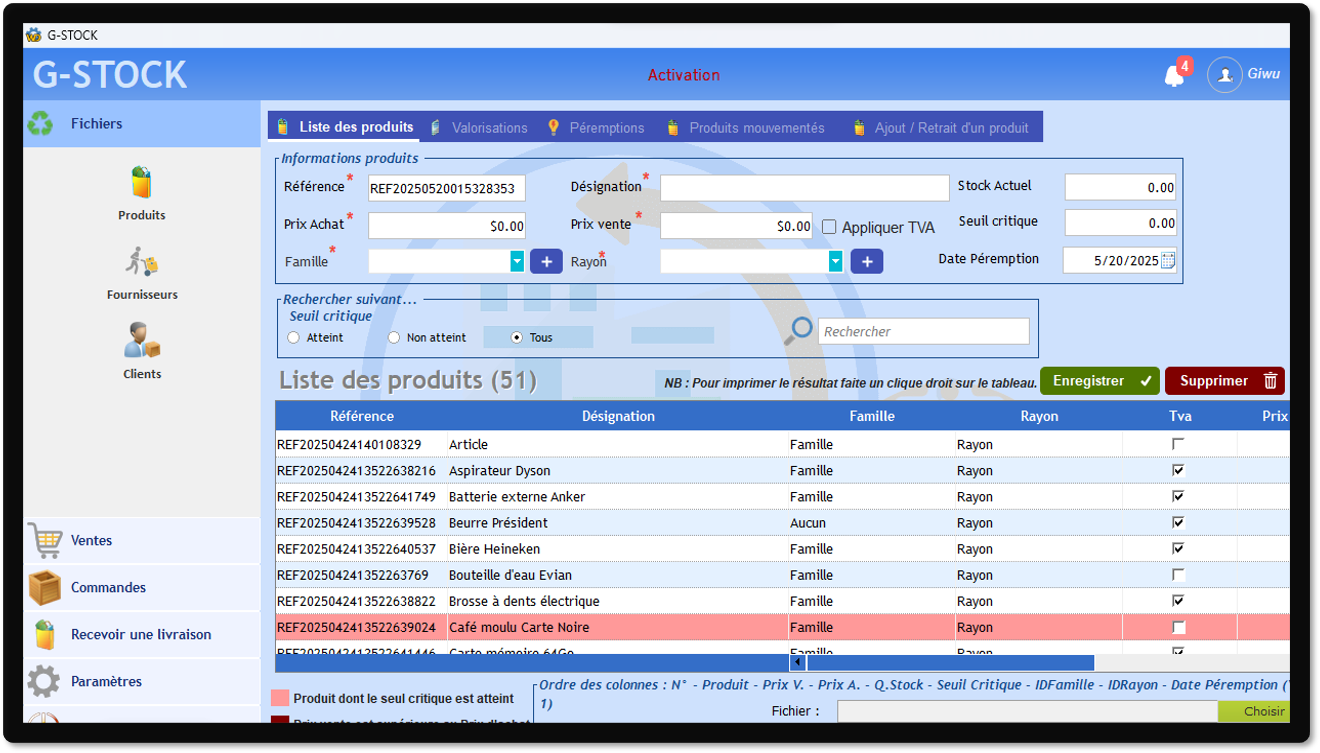This screenshot has height=753, width=1320.
Task: Toggle Tva checkbox for Aspirateur Dyson
Action: 1179,470
